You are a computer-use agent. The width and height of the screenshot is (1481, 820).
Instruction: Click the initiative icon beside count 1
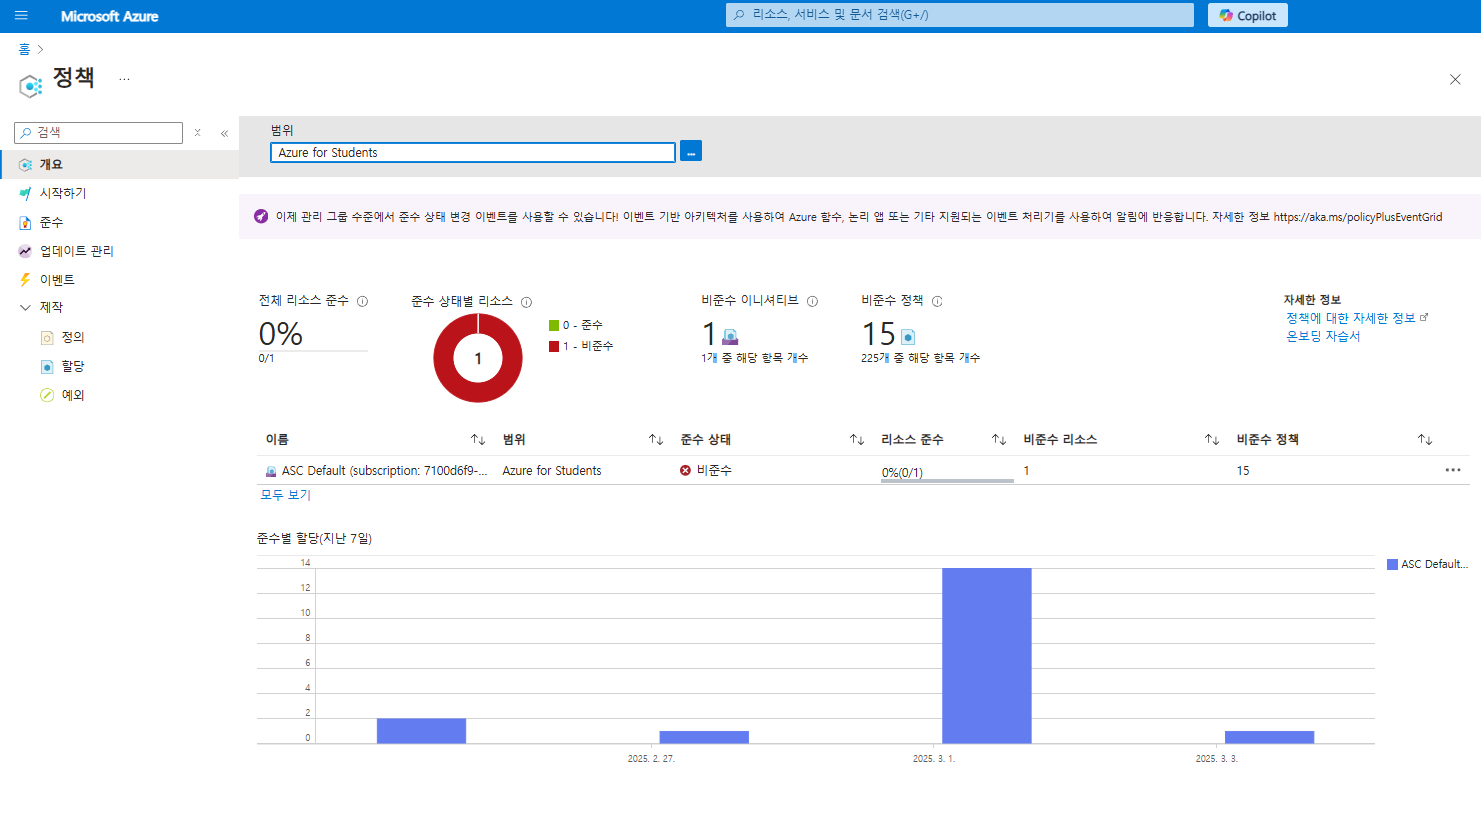click(x=730, y=337)
